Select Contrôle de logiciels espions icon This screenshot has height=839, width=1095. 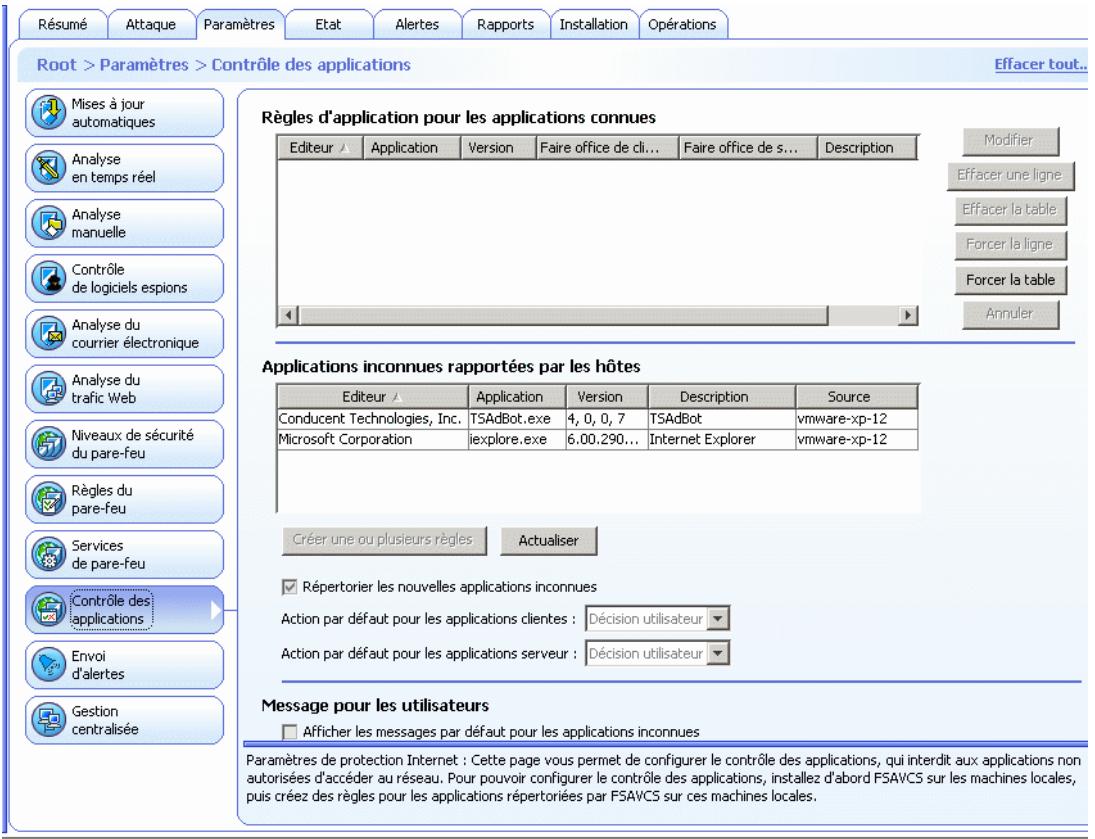(x=48, y=278)
